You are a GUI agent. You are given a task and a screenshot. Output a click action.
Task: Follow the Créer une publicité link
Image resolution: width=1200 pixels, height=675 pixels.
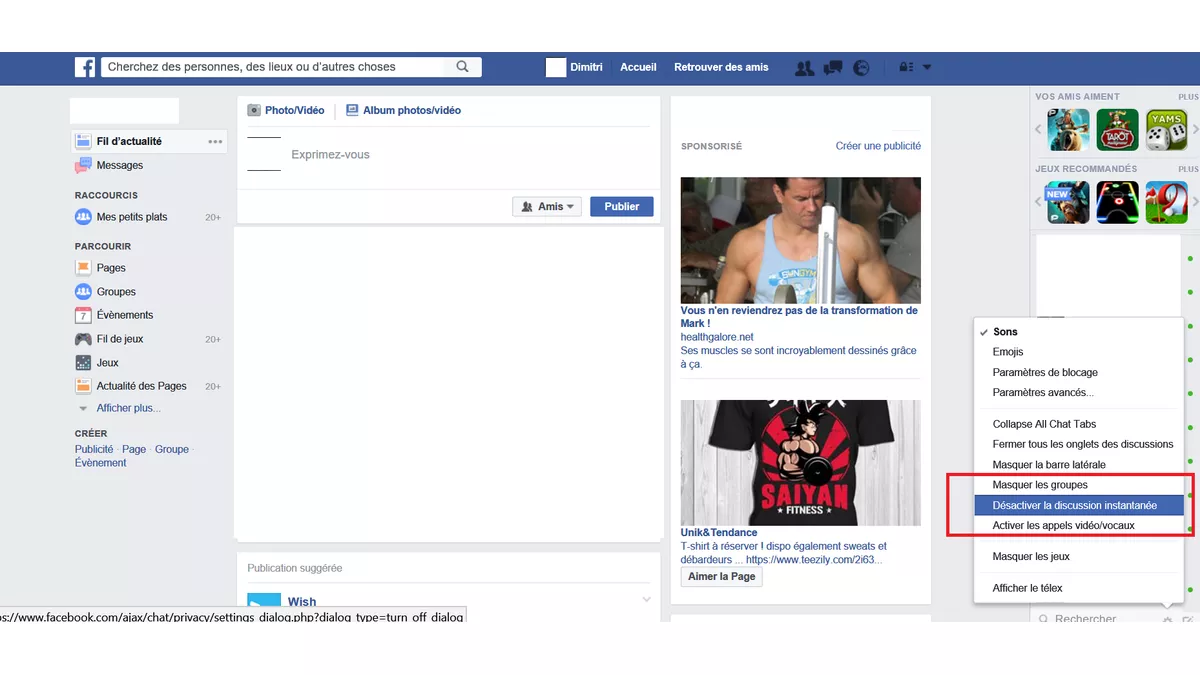click(x=878, y=146)
